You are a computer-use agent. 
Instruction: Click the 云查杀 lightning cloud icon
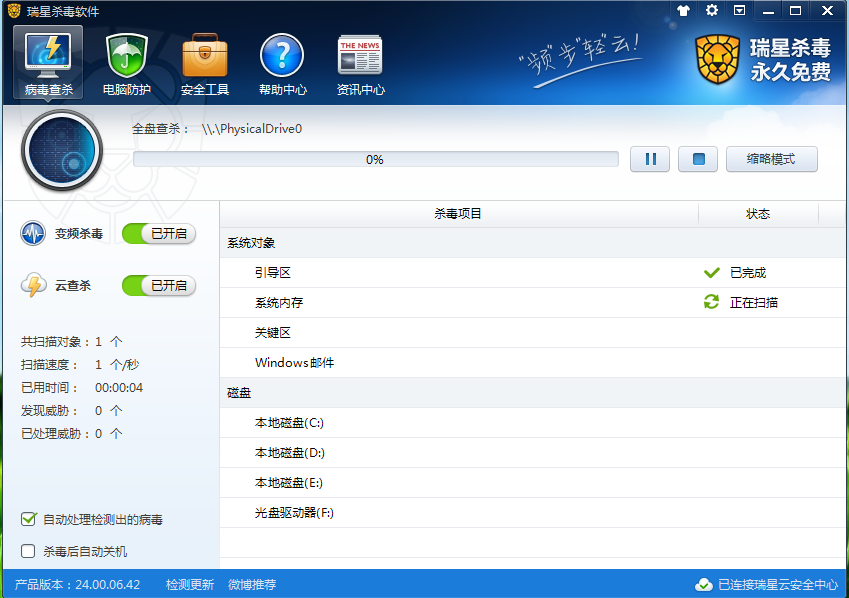click(x=33, y=285)
